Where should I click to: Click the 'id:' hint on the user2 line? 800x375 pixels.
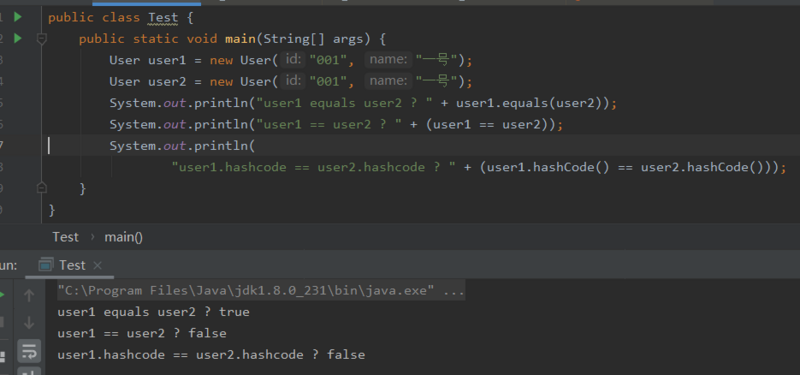[x=293, y=82]
